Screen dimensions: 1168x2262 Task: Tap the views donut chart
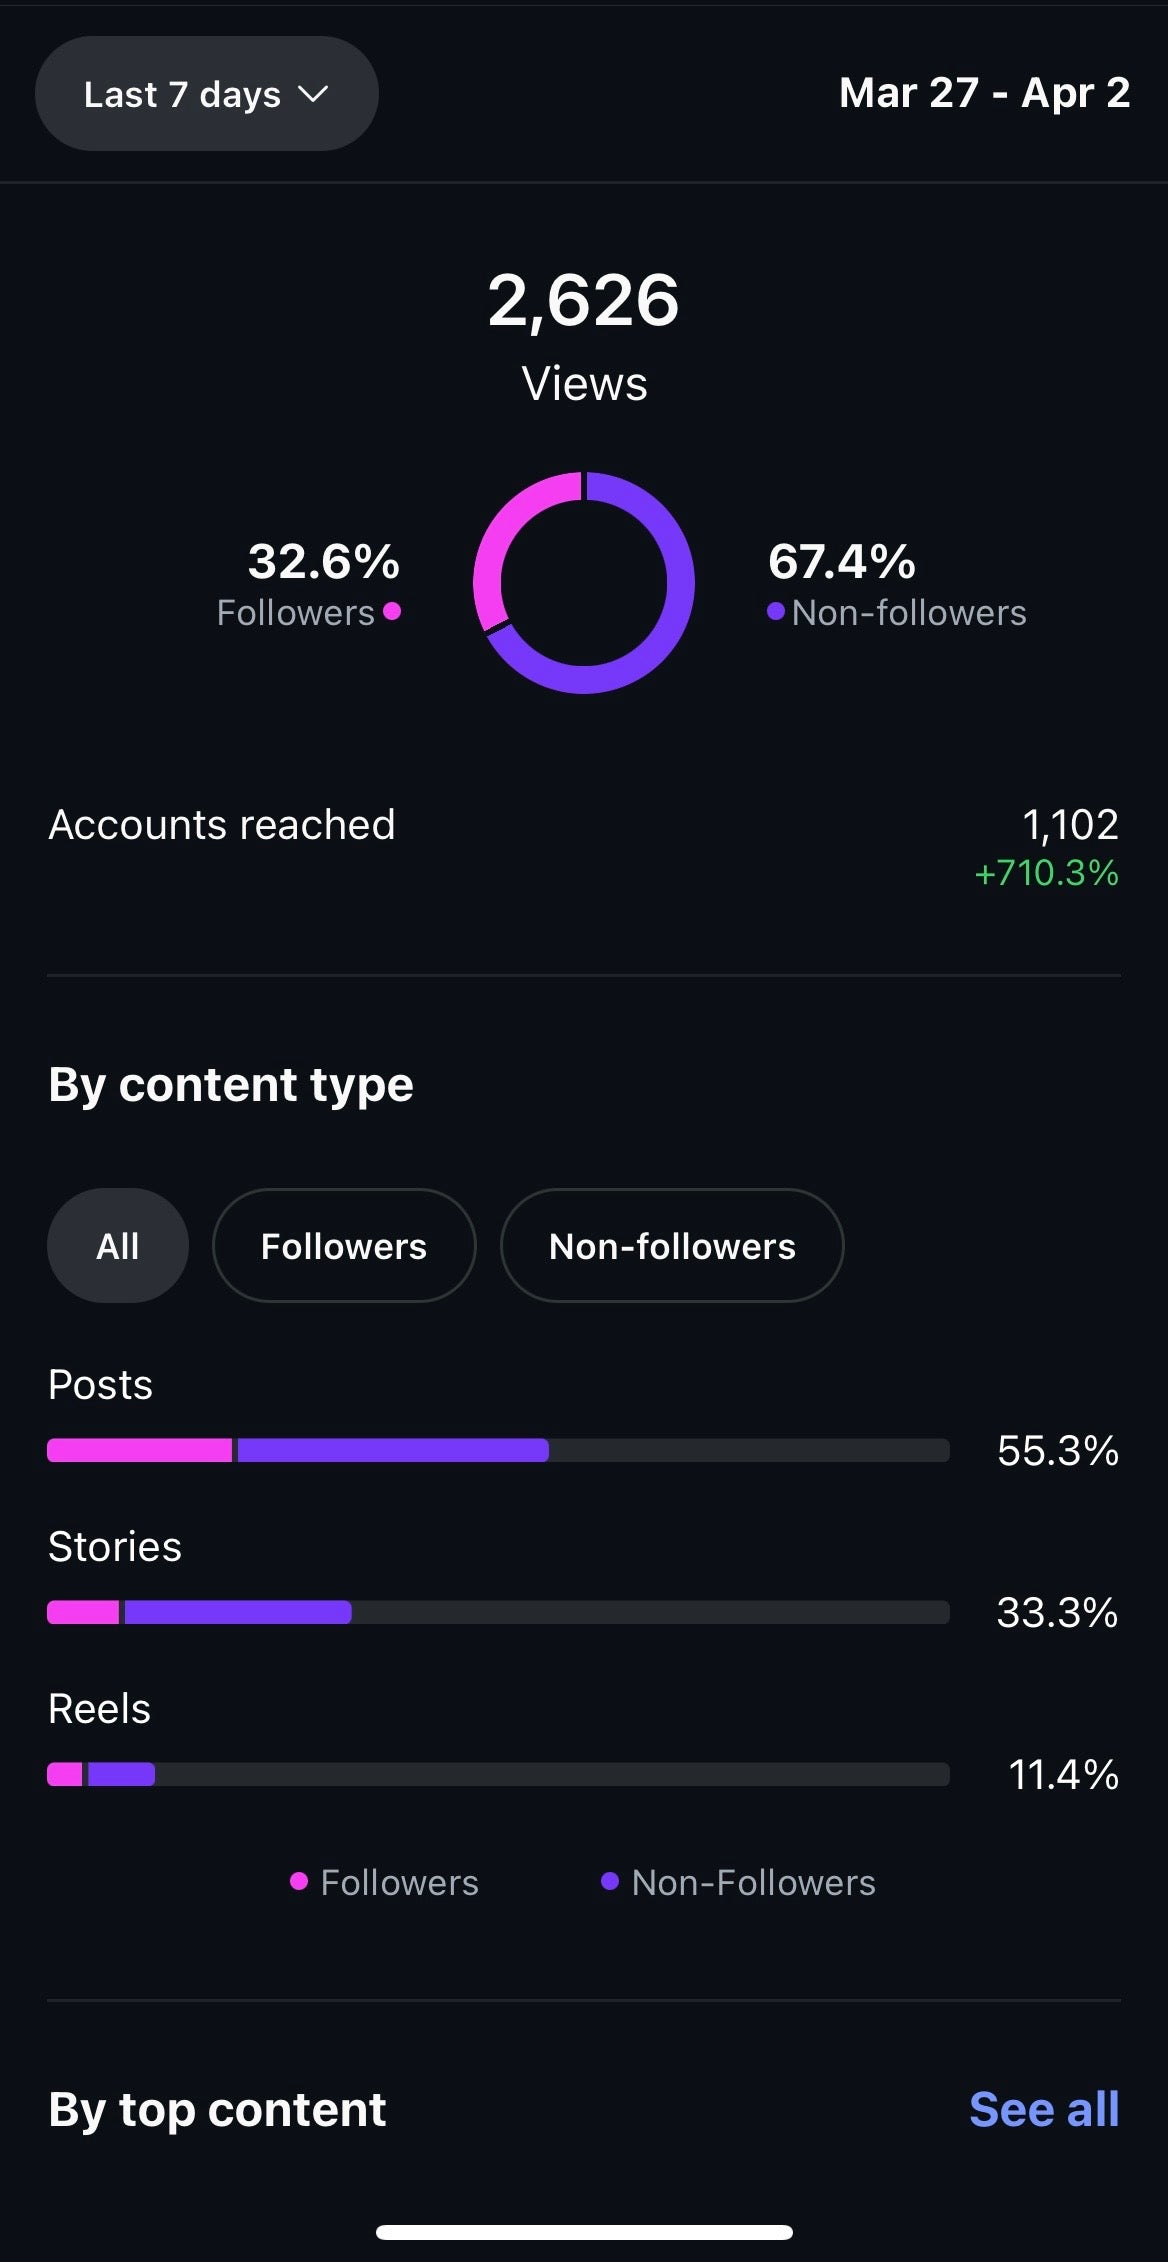(584, 583)
